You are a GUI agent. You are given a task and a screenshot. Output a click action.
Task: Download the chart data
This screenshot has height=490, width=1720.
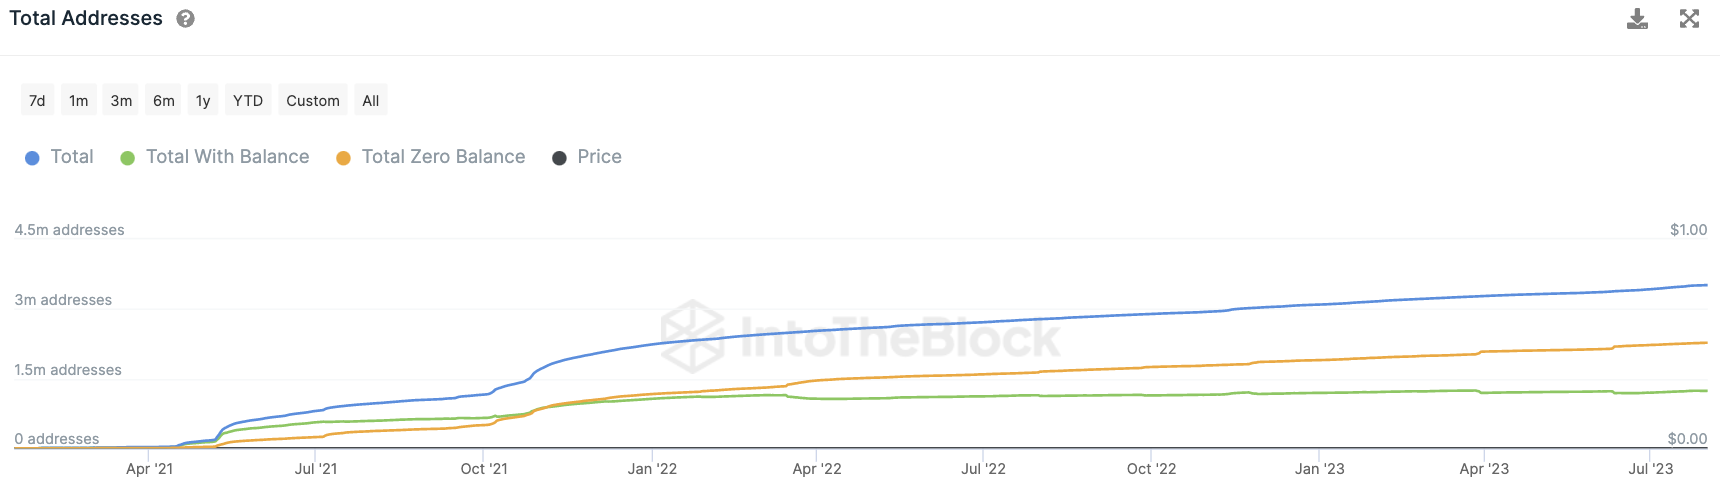pos(1637,19)
